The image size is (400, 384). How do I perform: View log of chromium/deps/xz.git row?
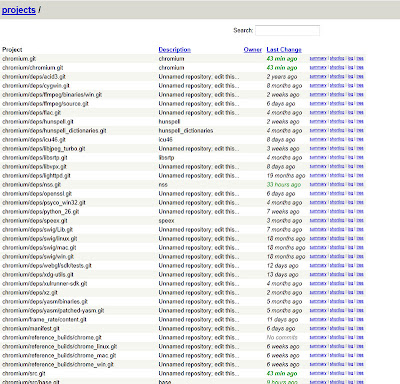[351, 293]
